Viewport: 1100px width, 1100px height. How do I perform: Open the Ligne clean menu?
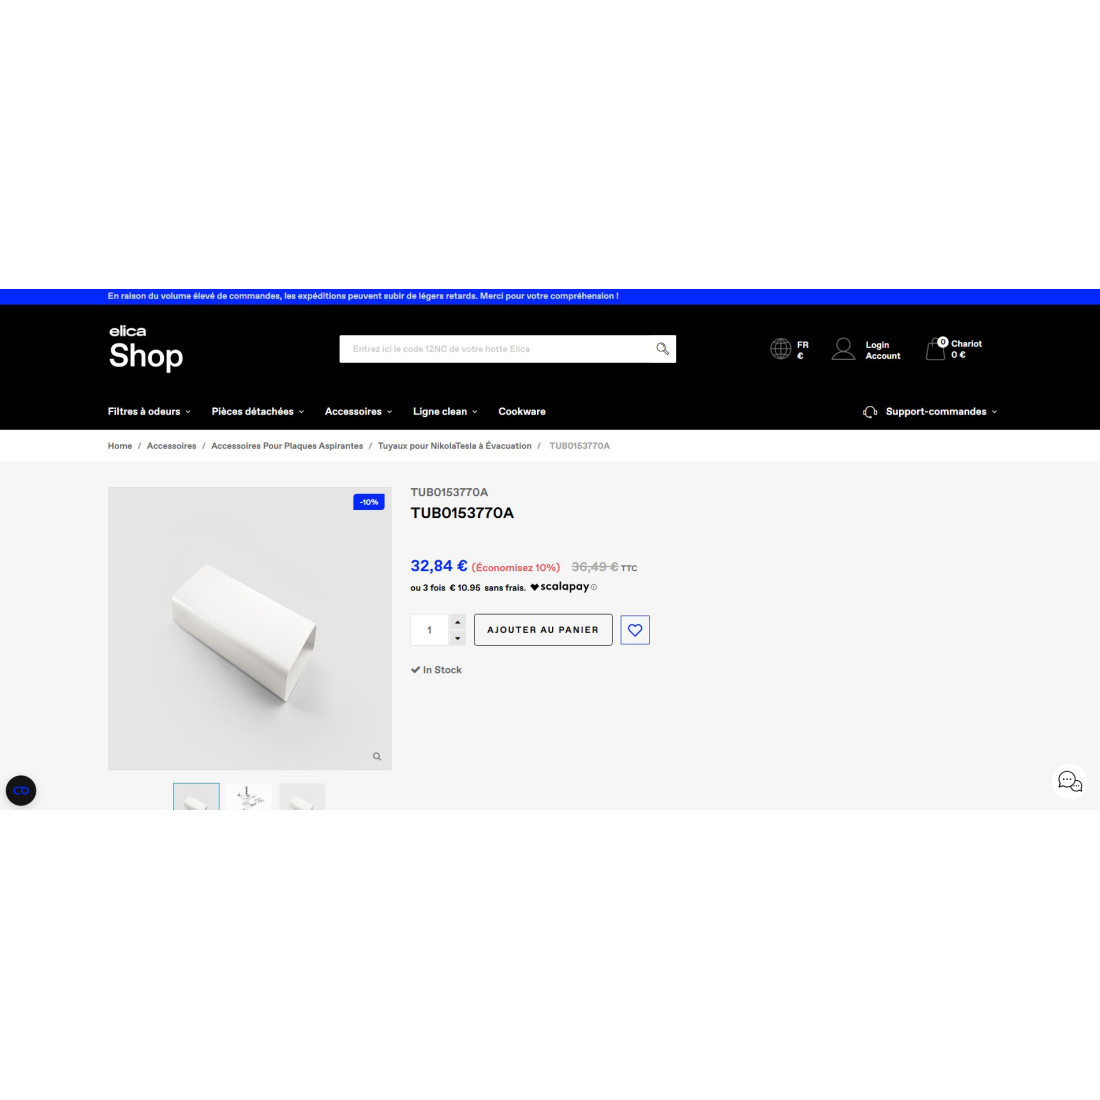point(445,412)
